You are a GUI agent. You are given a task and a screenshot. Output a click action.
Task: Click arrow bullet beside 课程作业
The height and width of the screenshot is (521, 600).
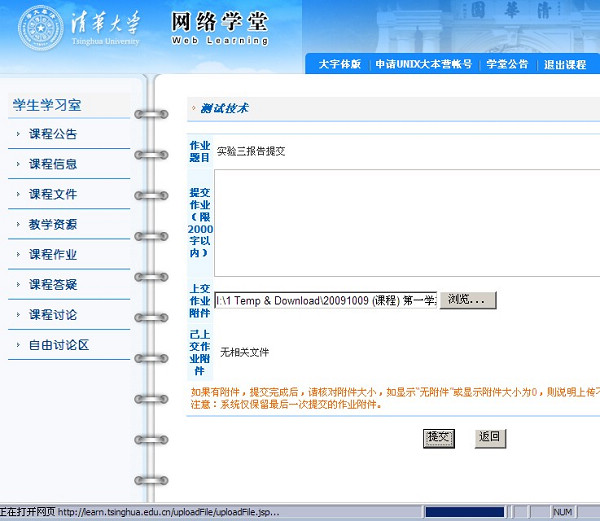pos(18,254)
